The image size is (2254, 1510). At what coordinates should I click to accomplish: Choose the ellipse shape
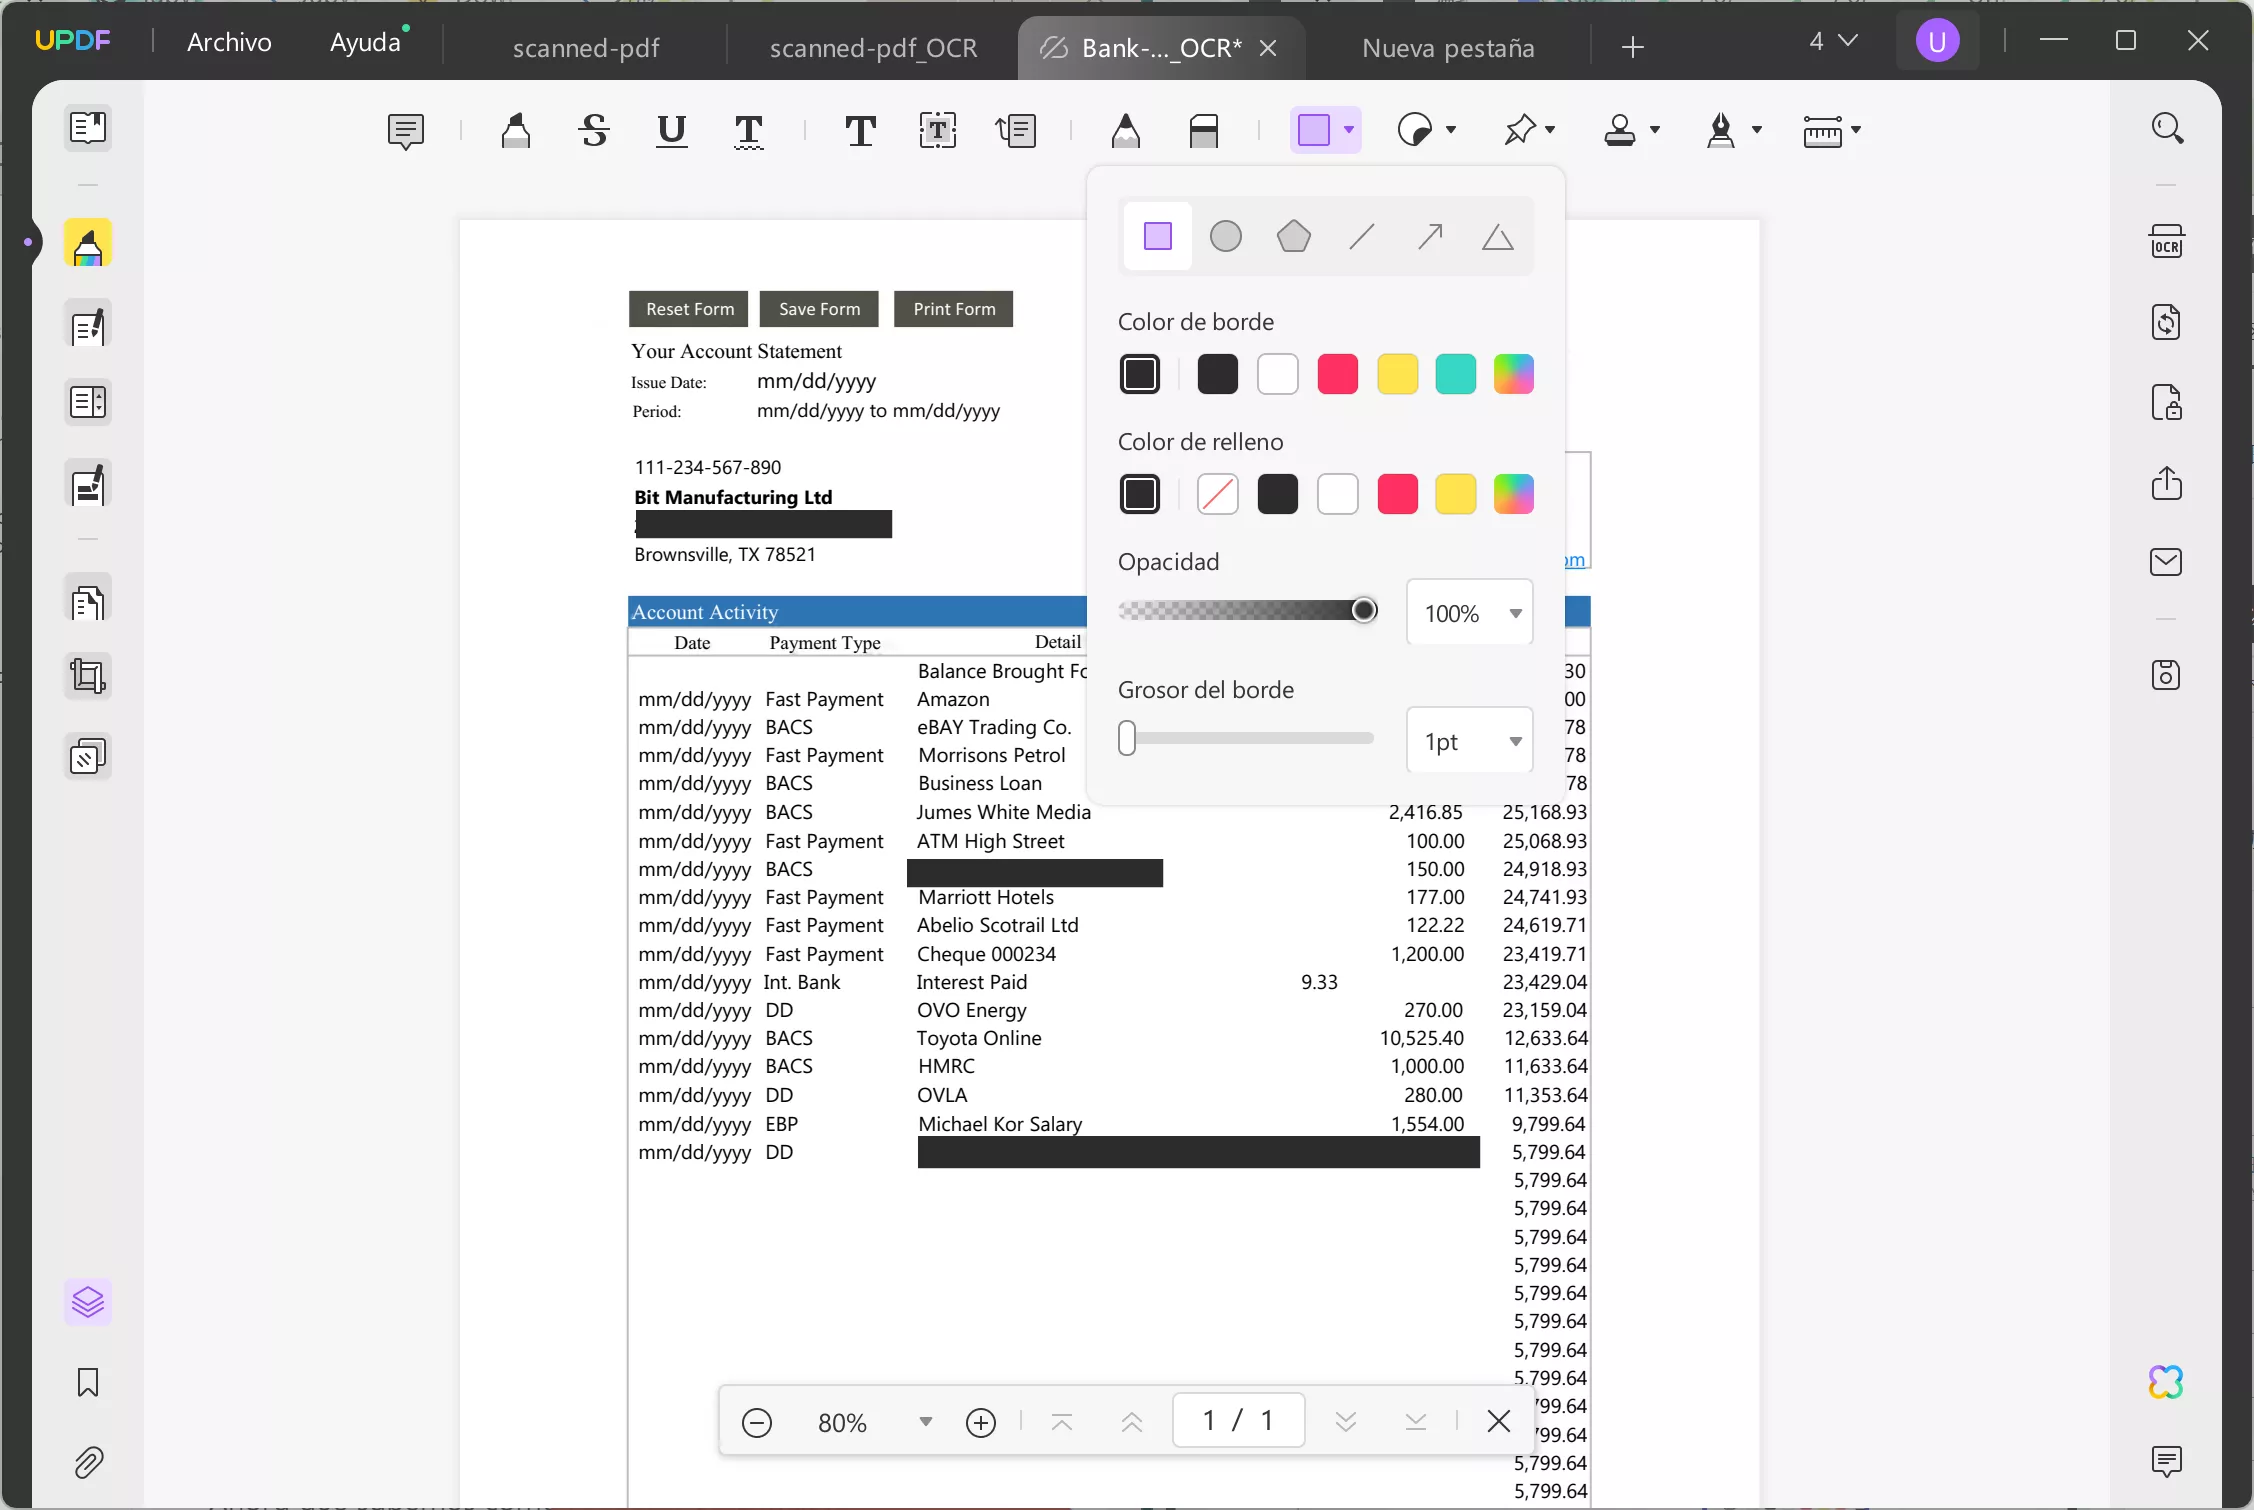tap(1226, 237)
